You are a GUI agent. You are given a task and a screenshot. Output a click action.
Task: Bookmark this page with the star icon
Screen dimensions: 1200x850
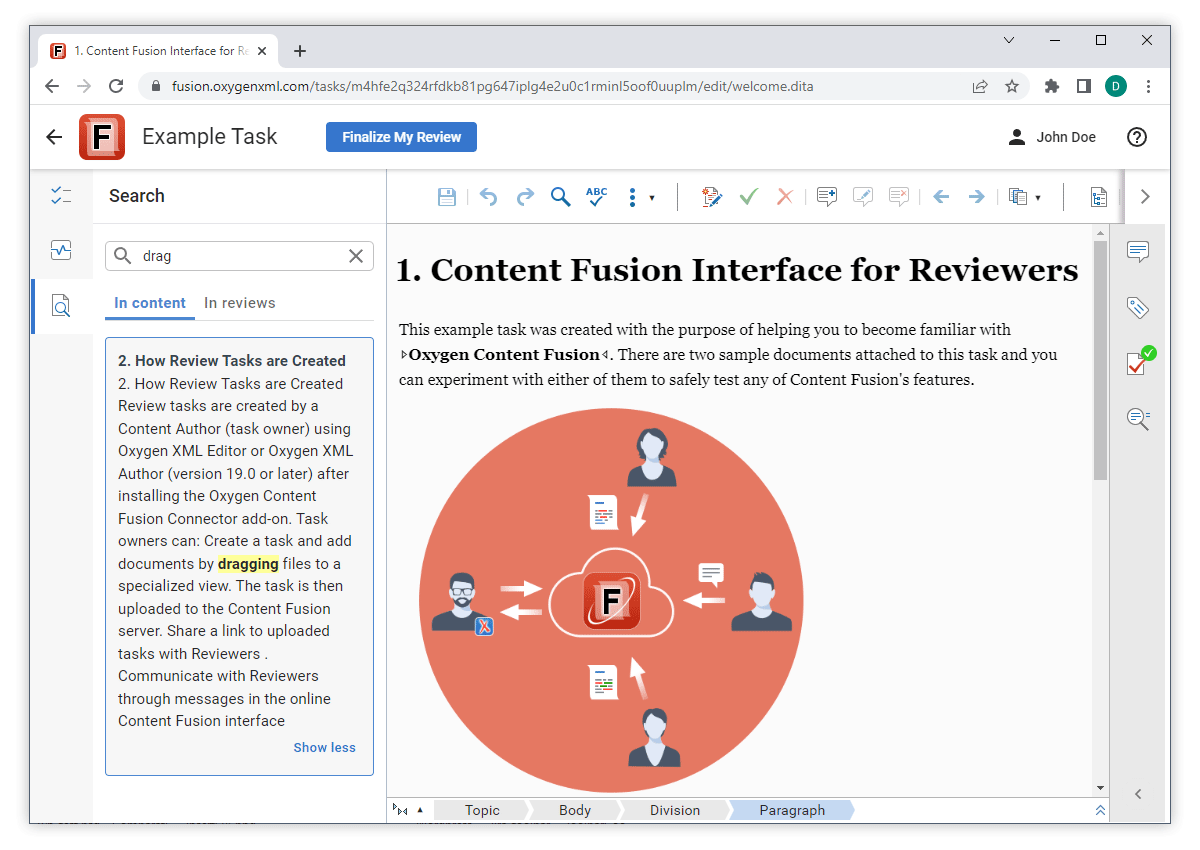click(1012, 86)
